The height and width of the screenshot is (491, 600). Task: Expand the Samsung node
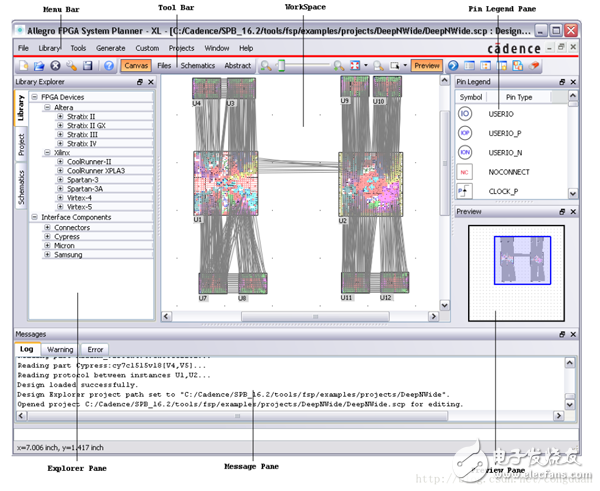pyautogui.click(x=47, y=254)
